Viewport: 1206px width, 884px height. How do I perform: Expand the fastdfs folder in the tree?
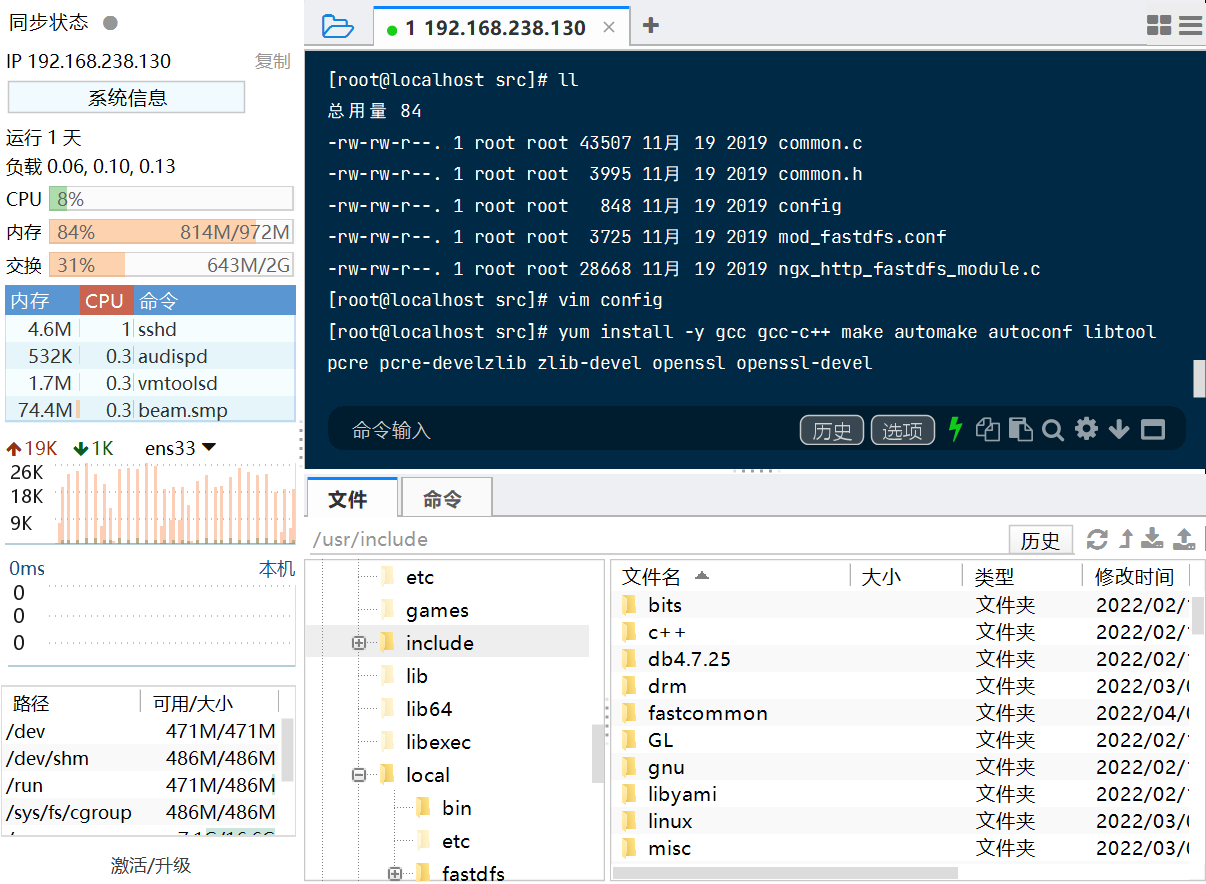[x=395, y=874]
